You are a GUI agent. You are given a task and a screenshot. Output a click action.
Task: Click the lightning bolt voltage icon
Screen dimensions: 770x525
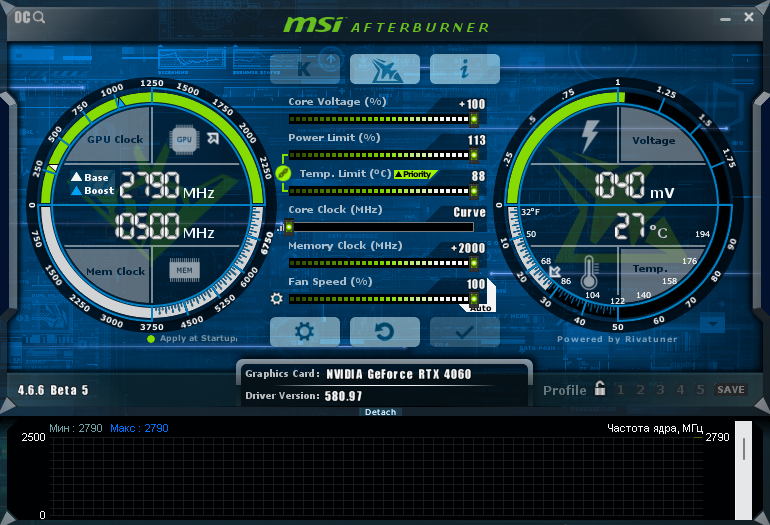point(590,136)
